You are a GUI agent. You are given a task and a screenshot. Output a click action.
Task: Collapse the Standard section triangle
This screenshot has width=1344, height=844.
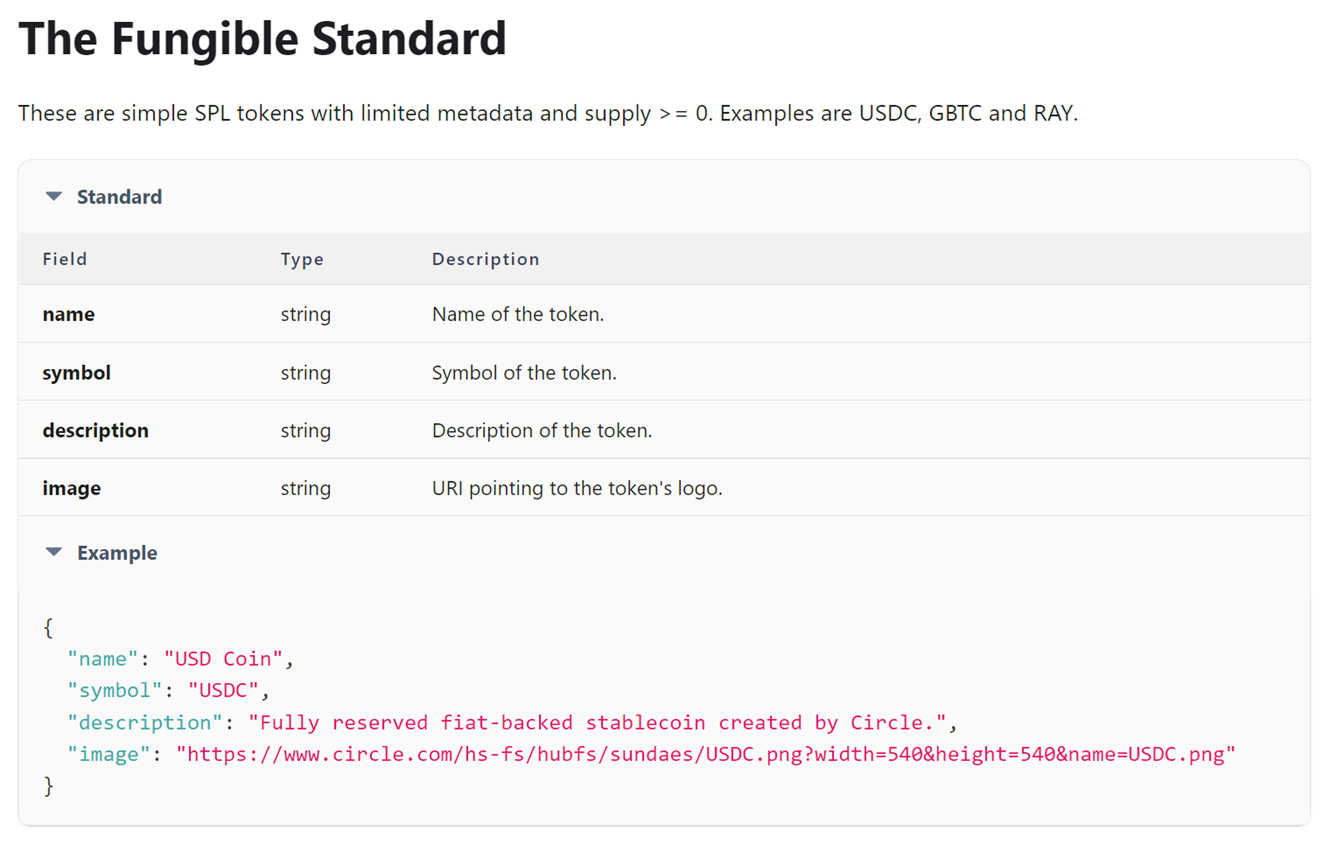click(x=54, y=197)
